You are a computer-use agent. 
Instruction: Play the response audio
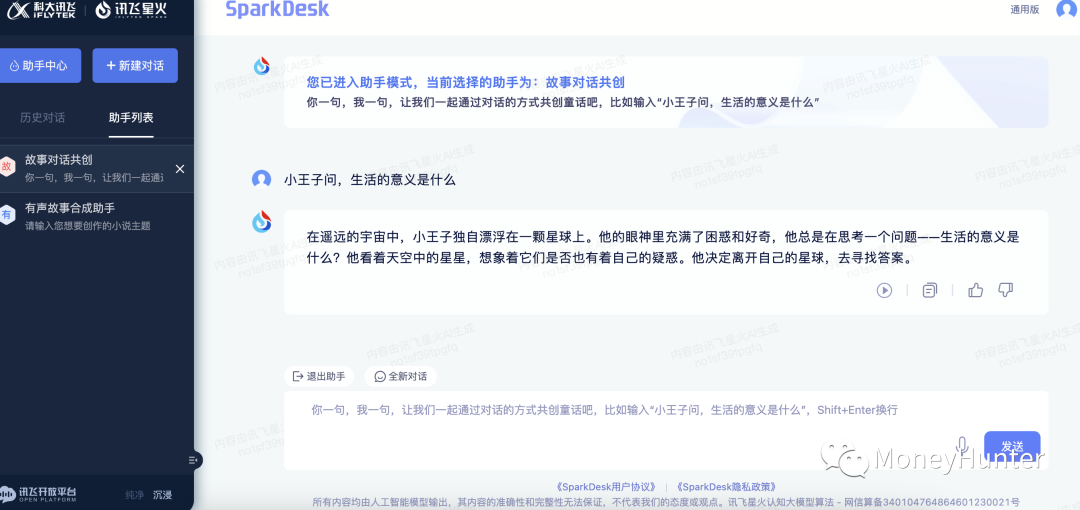(884, 290)
